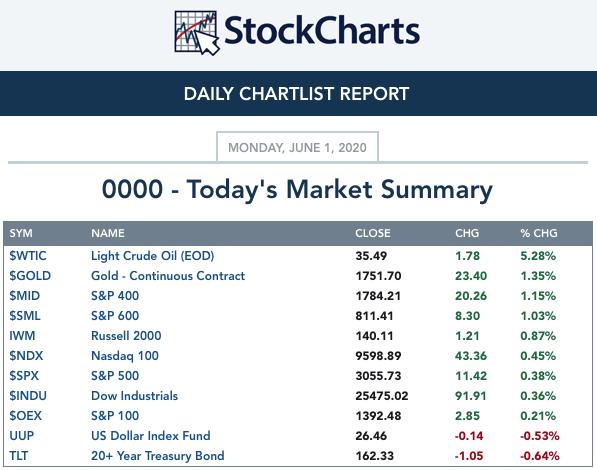
Task: Click the 20+ Year Treasury Bond link
Action: pyautogui.click(x=158, y=456)
